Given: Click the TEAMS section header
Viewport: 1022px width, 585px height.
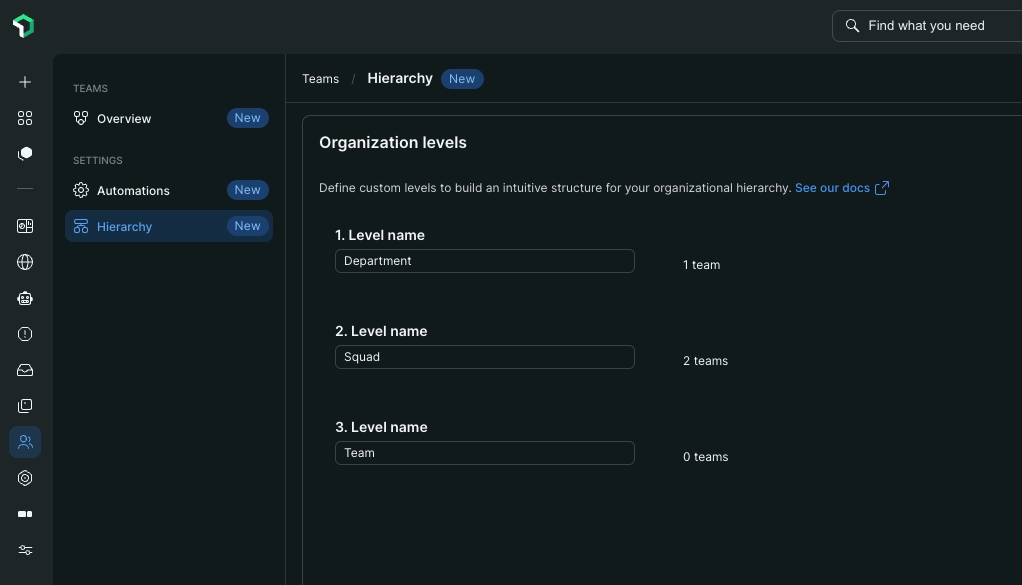Looking at the screenshot, I should [91, 89].
